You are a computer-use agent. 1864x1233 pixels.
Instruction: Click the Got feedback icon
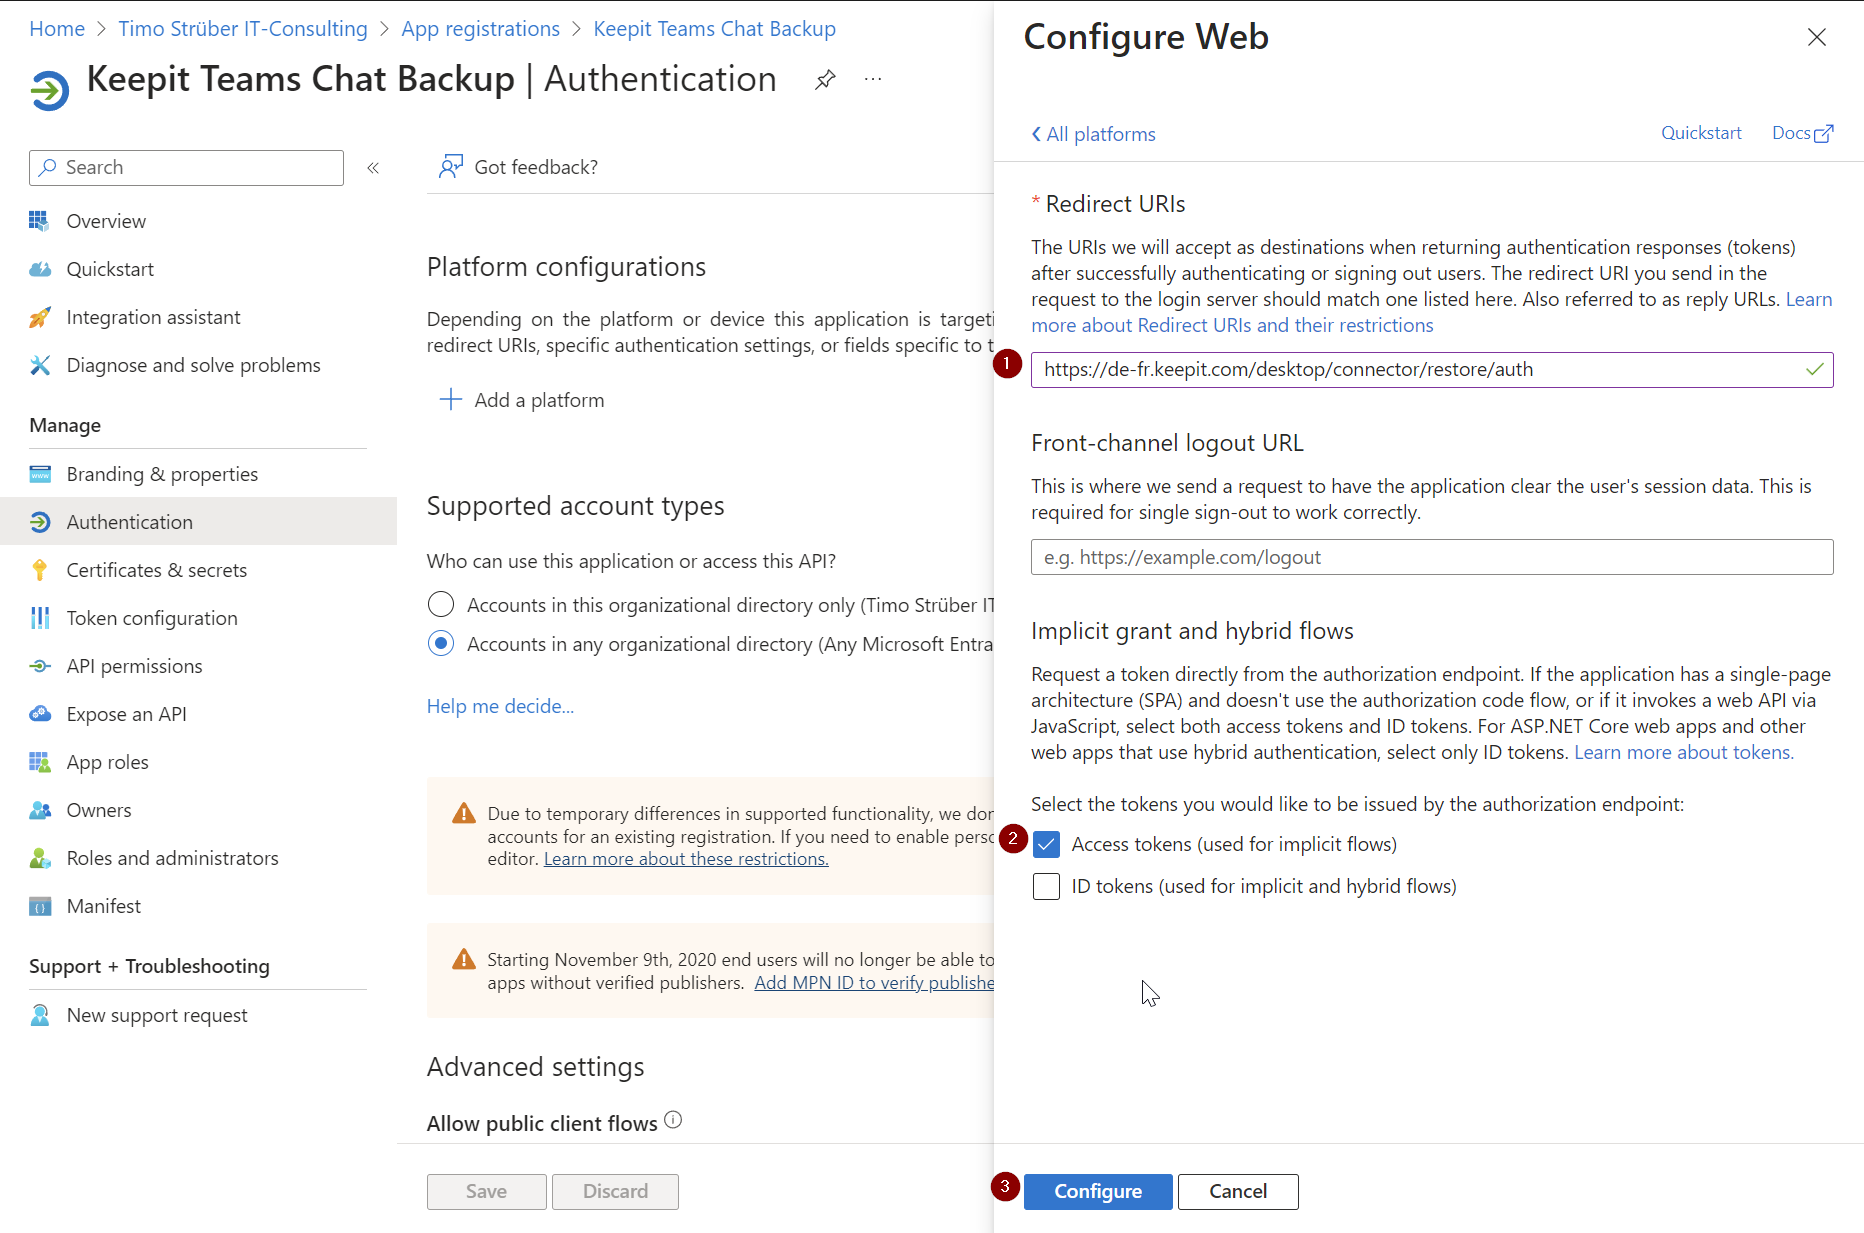[x=451, y=167]
